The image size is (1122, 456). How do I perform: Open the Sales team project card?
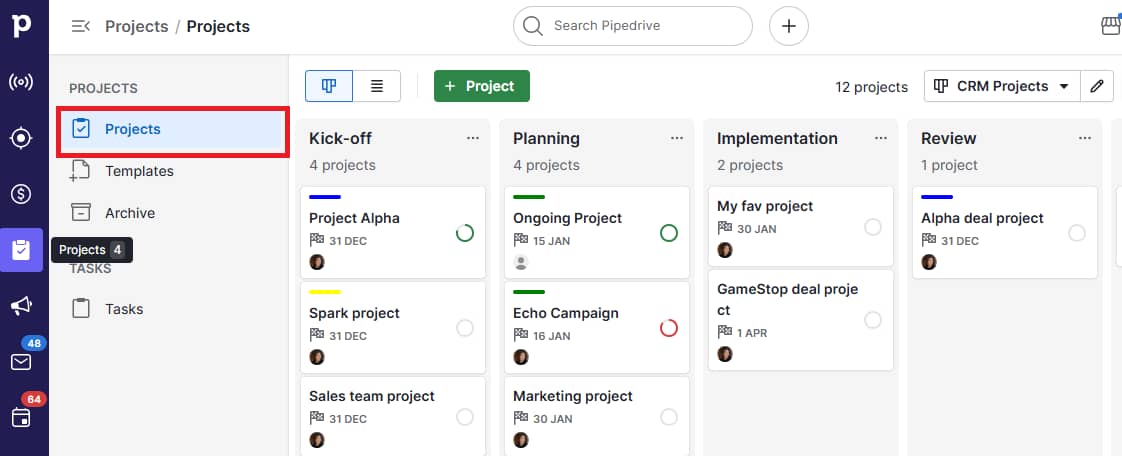click(393, 417)
